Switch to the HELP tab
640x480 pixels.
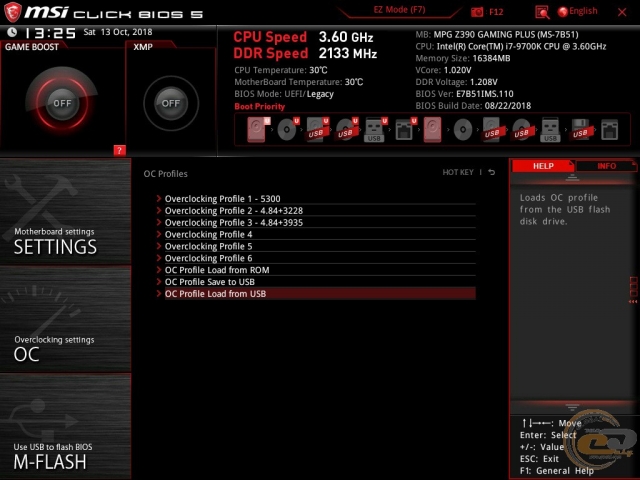542,166
